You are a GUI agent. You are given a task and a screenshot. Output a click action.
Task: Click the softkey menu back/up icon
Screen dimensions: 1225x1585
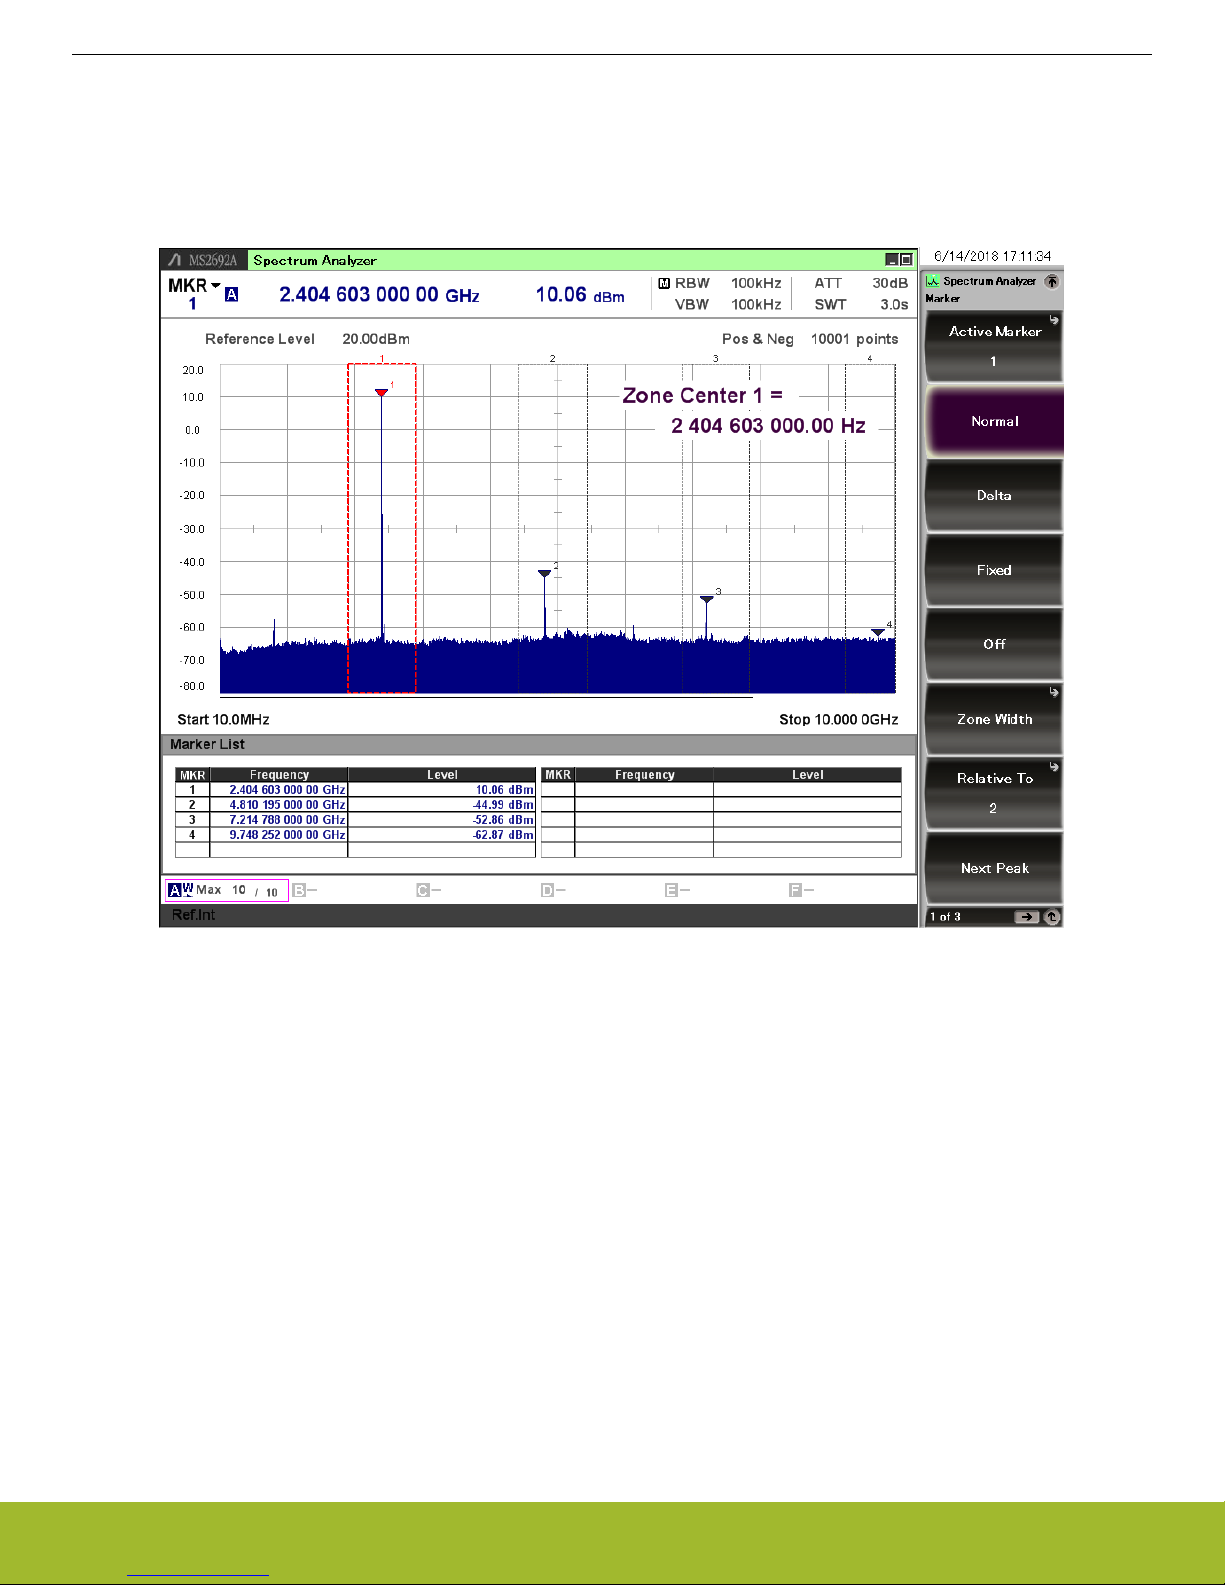click(x=1051, y=917)
